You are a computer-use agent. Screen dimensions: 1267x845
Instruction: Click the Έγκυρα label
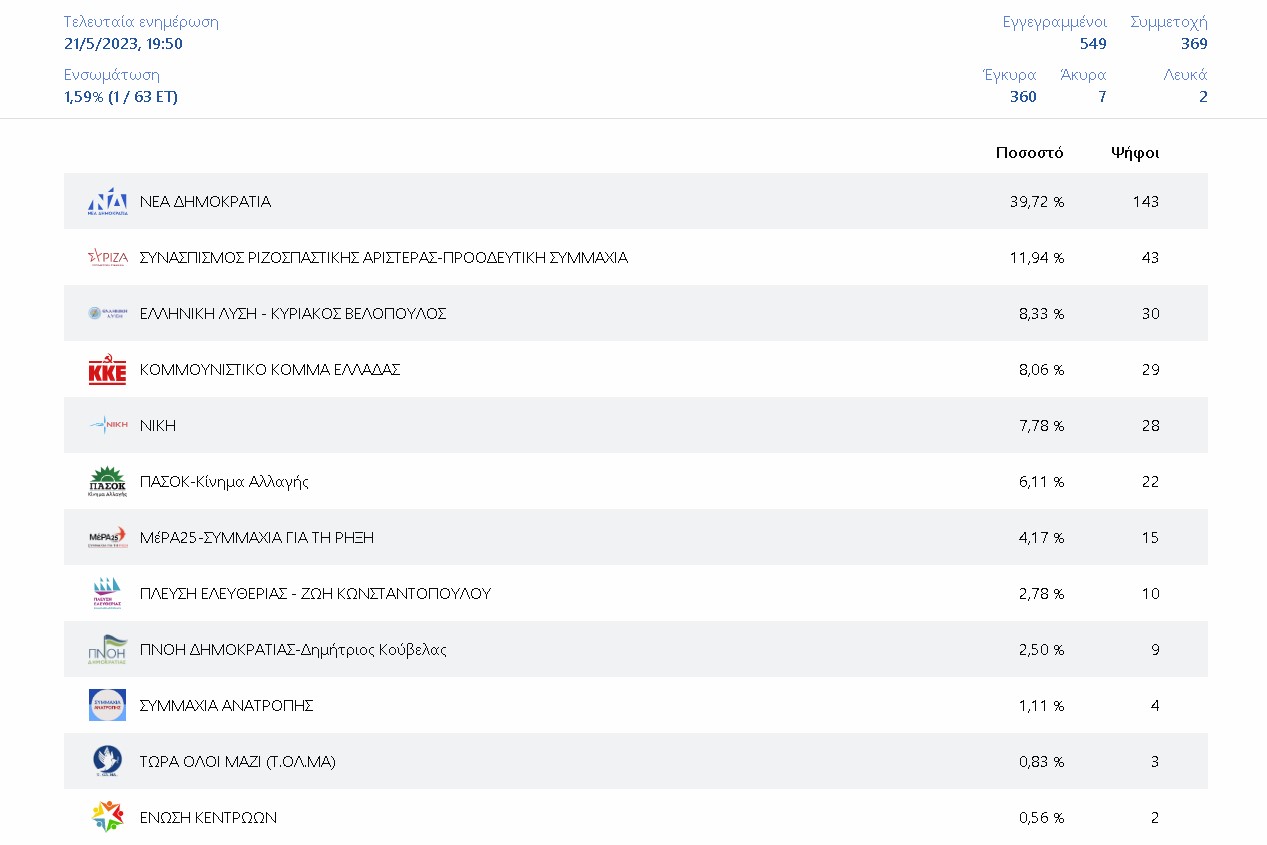pos(1010,75)
